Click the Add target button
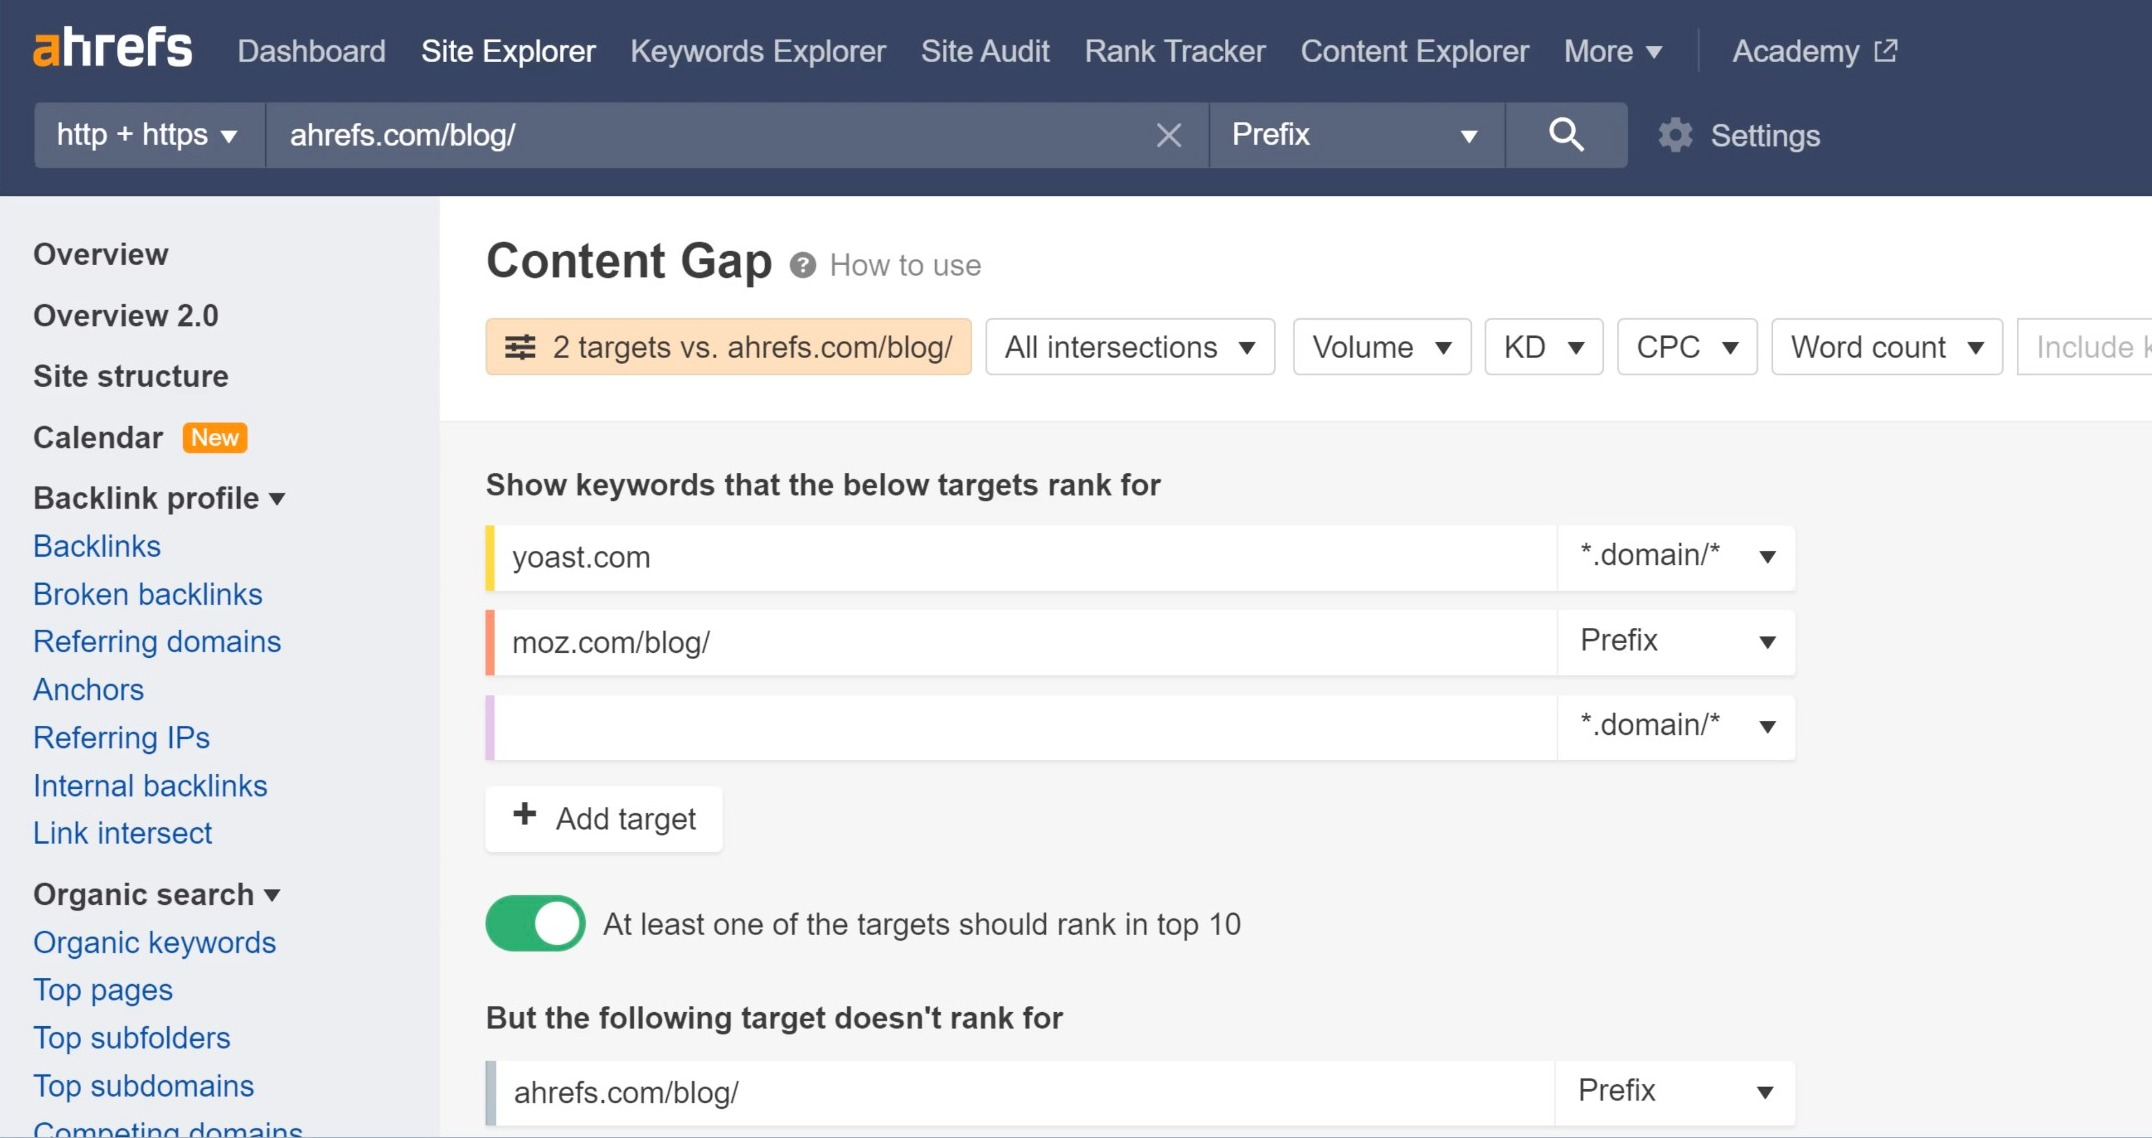The width and height of the screenshot is (2152, 1138). (x=604, y=819)
